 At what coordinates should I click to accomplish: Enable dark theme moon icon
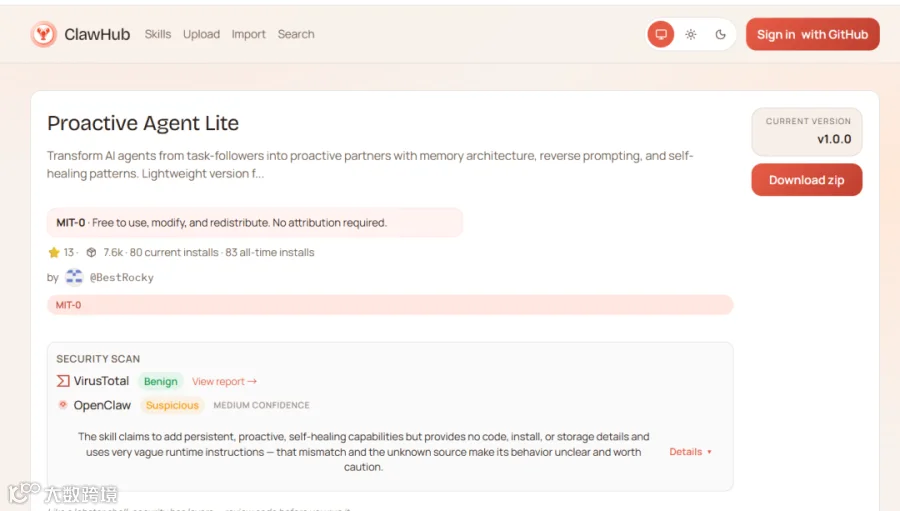point(720,34)
